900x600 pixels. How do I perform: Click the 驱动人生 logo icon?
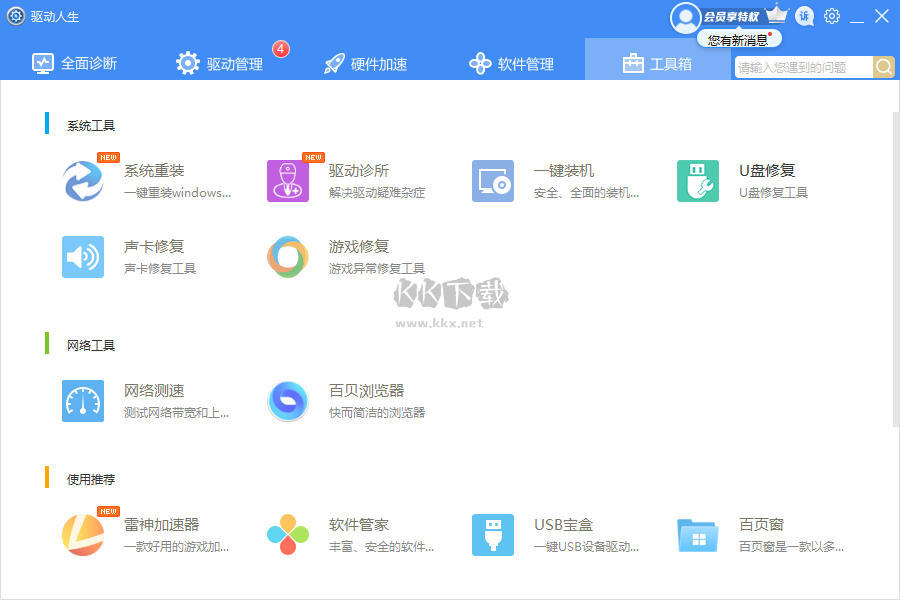(15, 16)
